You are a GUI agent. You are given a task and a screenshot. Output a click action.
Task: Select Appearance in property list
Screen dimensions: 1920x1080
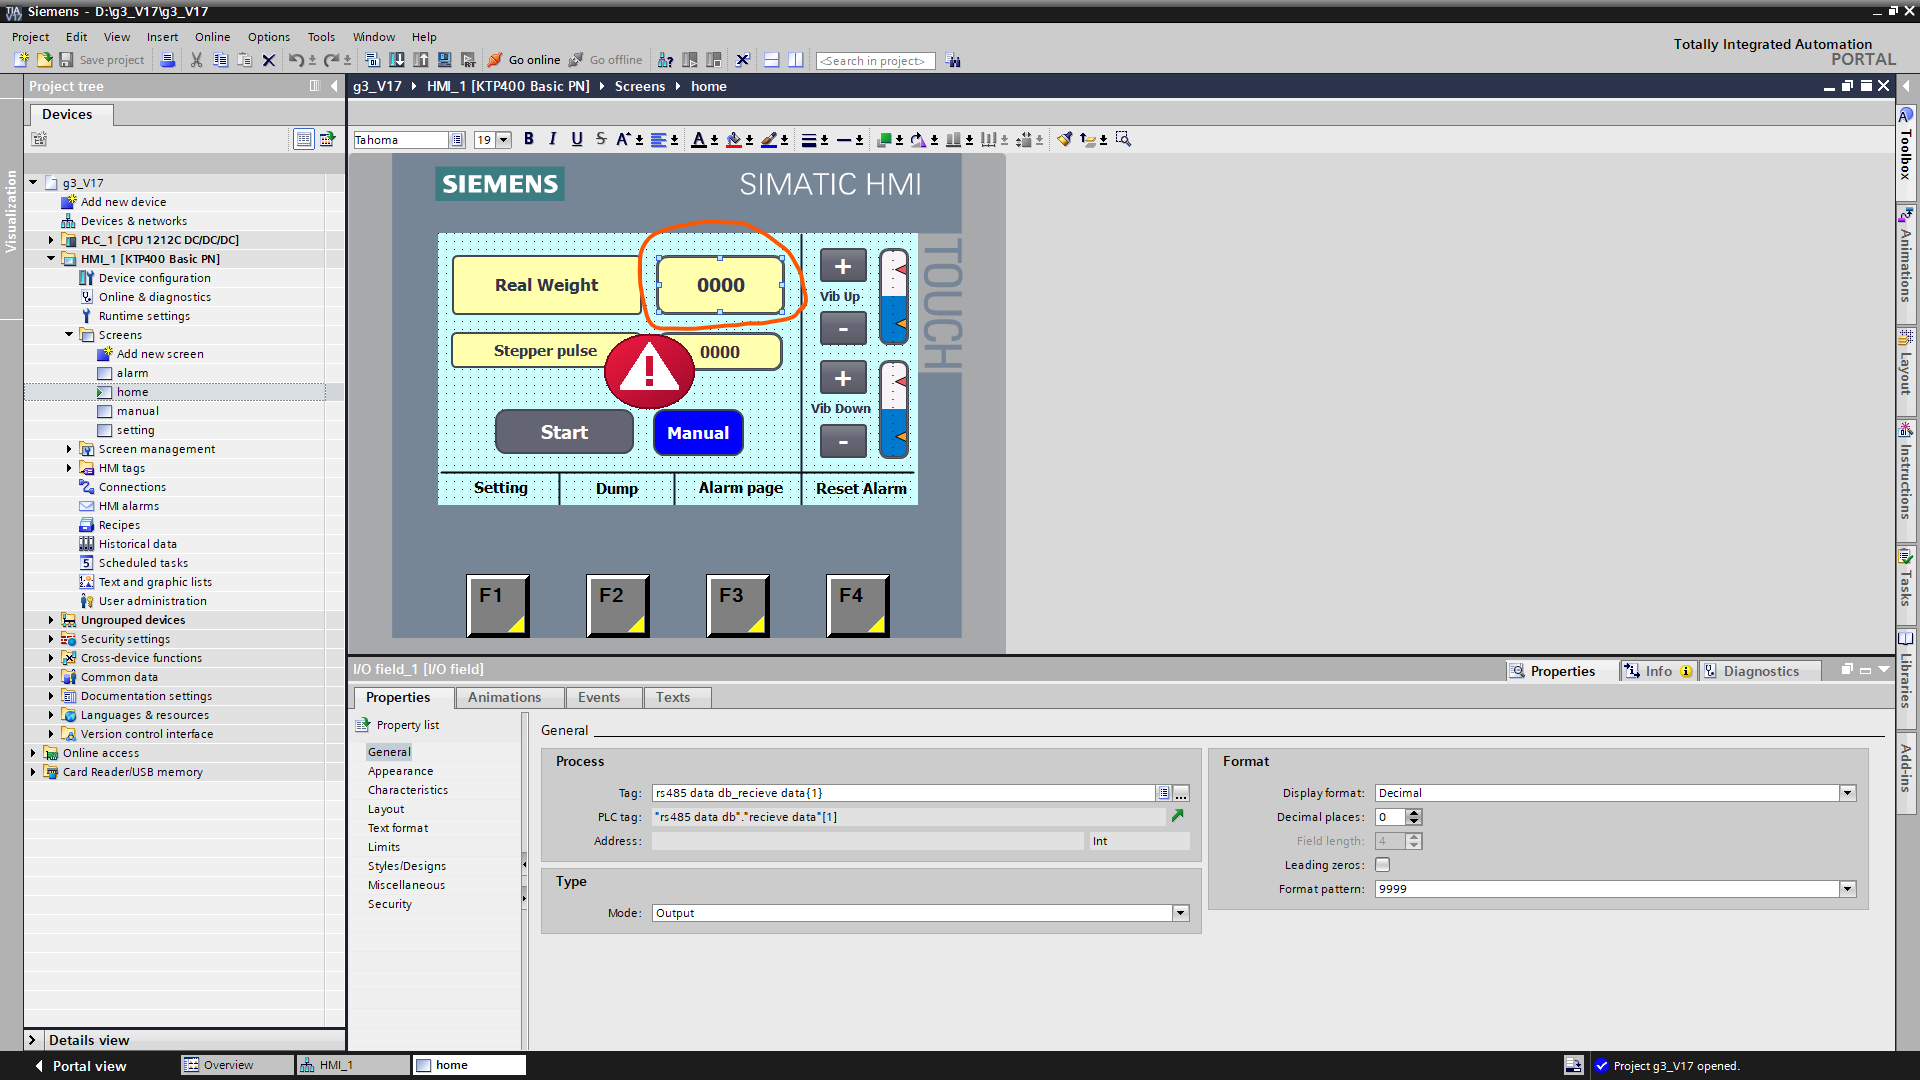coord(400,771)
